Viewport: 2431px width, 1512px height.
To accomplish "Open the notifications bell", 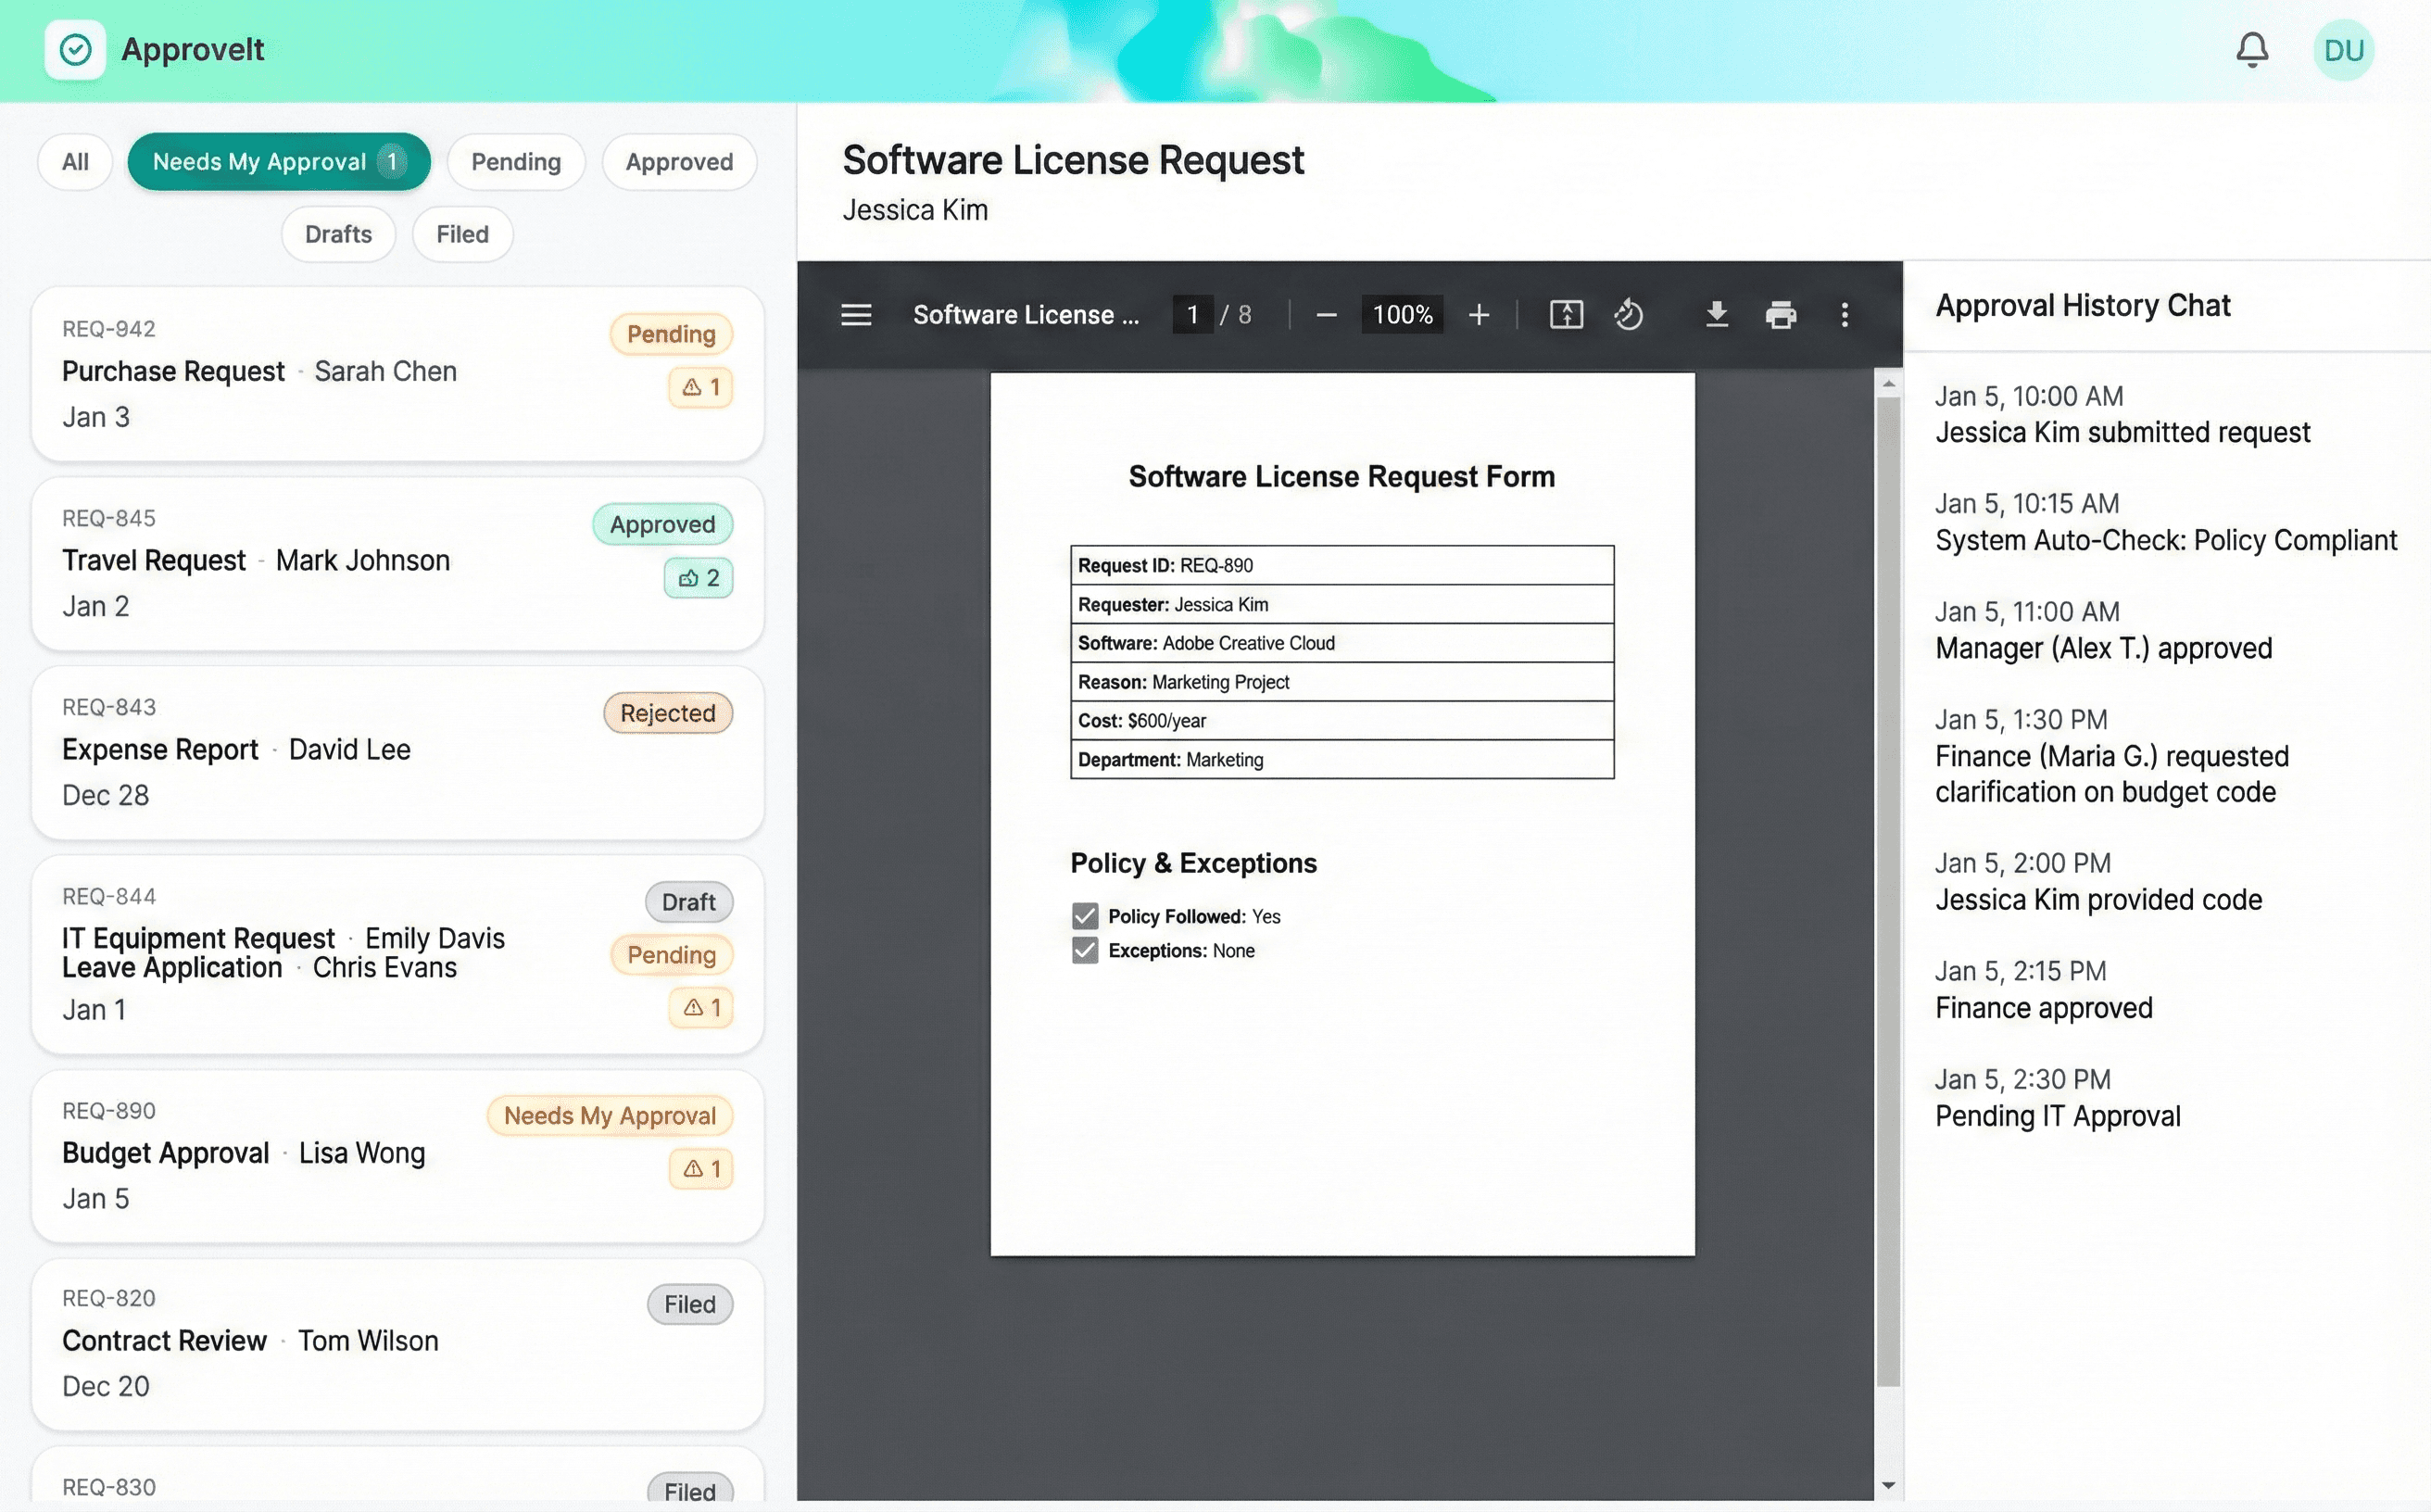I will point(2252,50).
